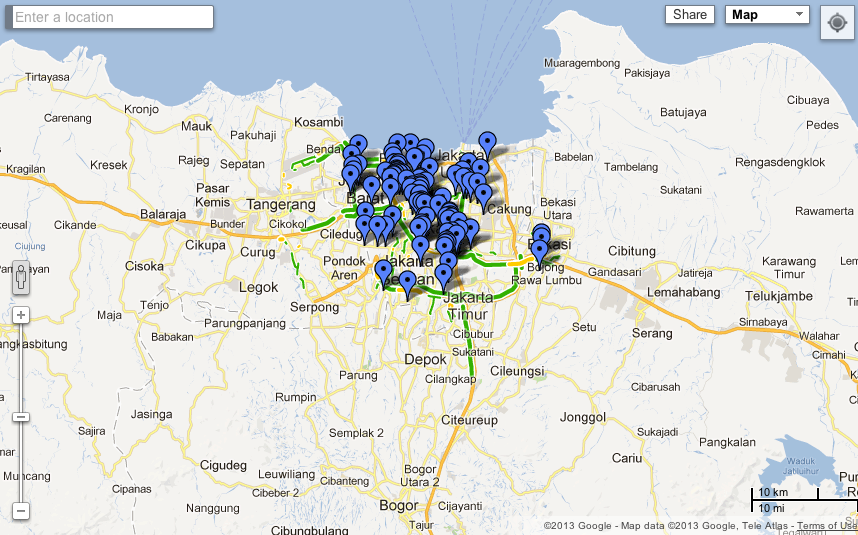Click the bottom-most blue marker at Bekasi

click(540, 251)
